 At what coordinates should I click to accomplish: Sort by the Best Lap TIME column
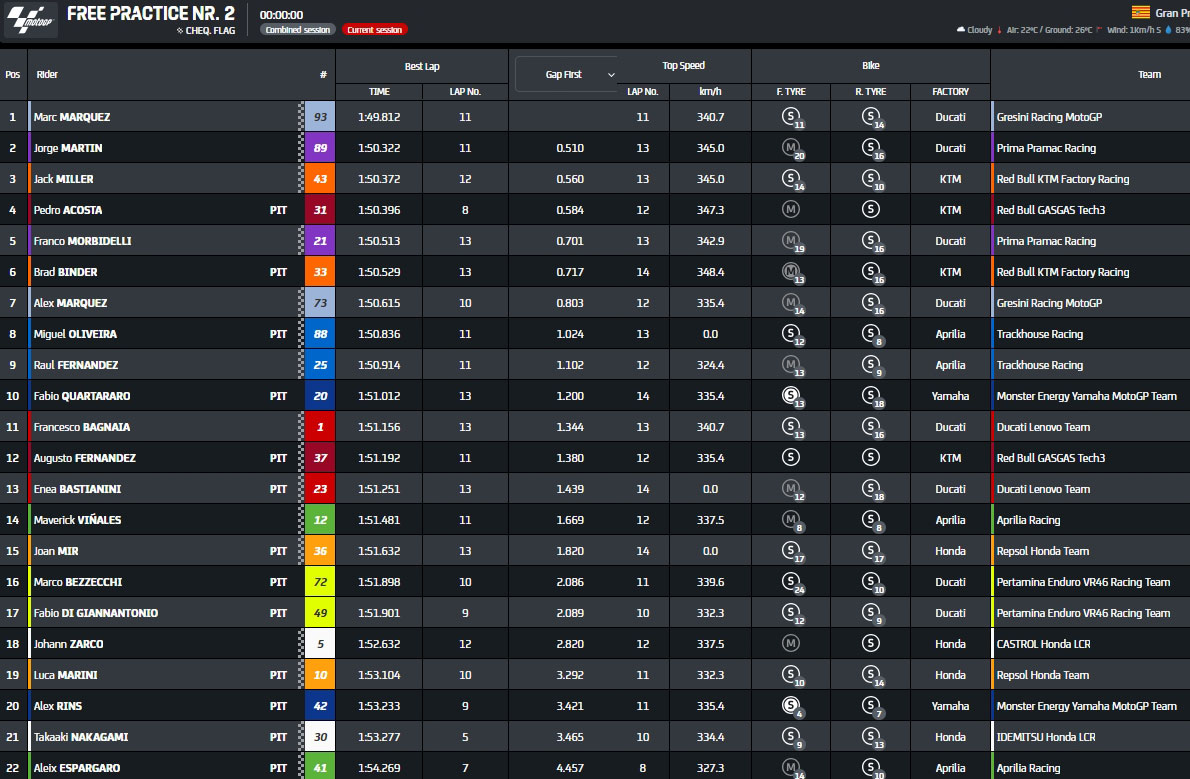coord(379,91)
